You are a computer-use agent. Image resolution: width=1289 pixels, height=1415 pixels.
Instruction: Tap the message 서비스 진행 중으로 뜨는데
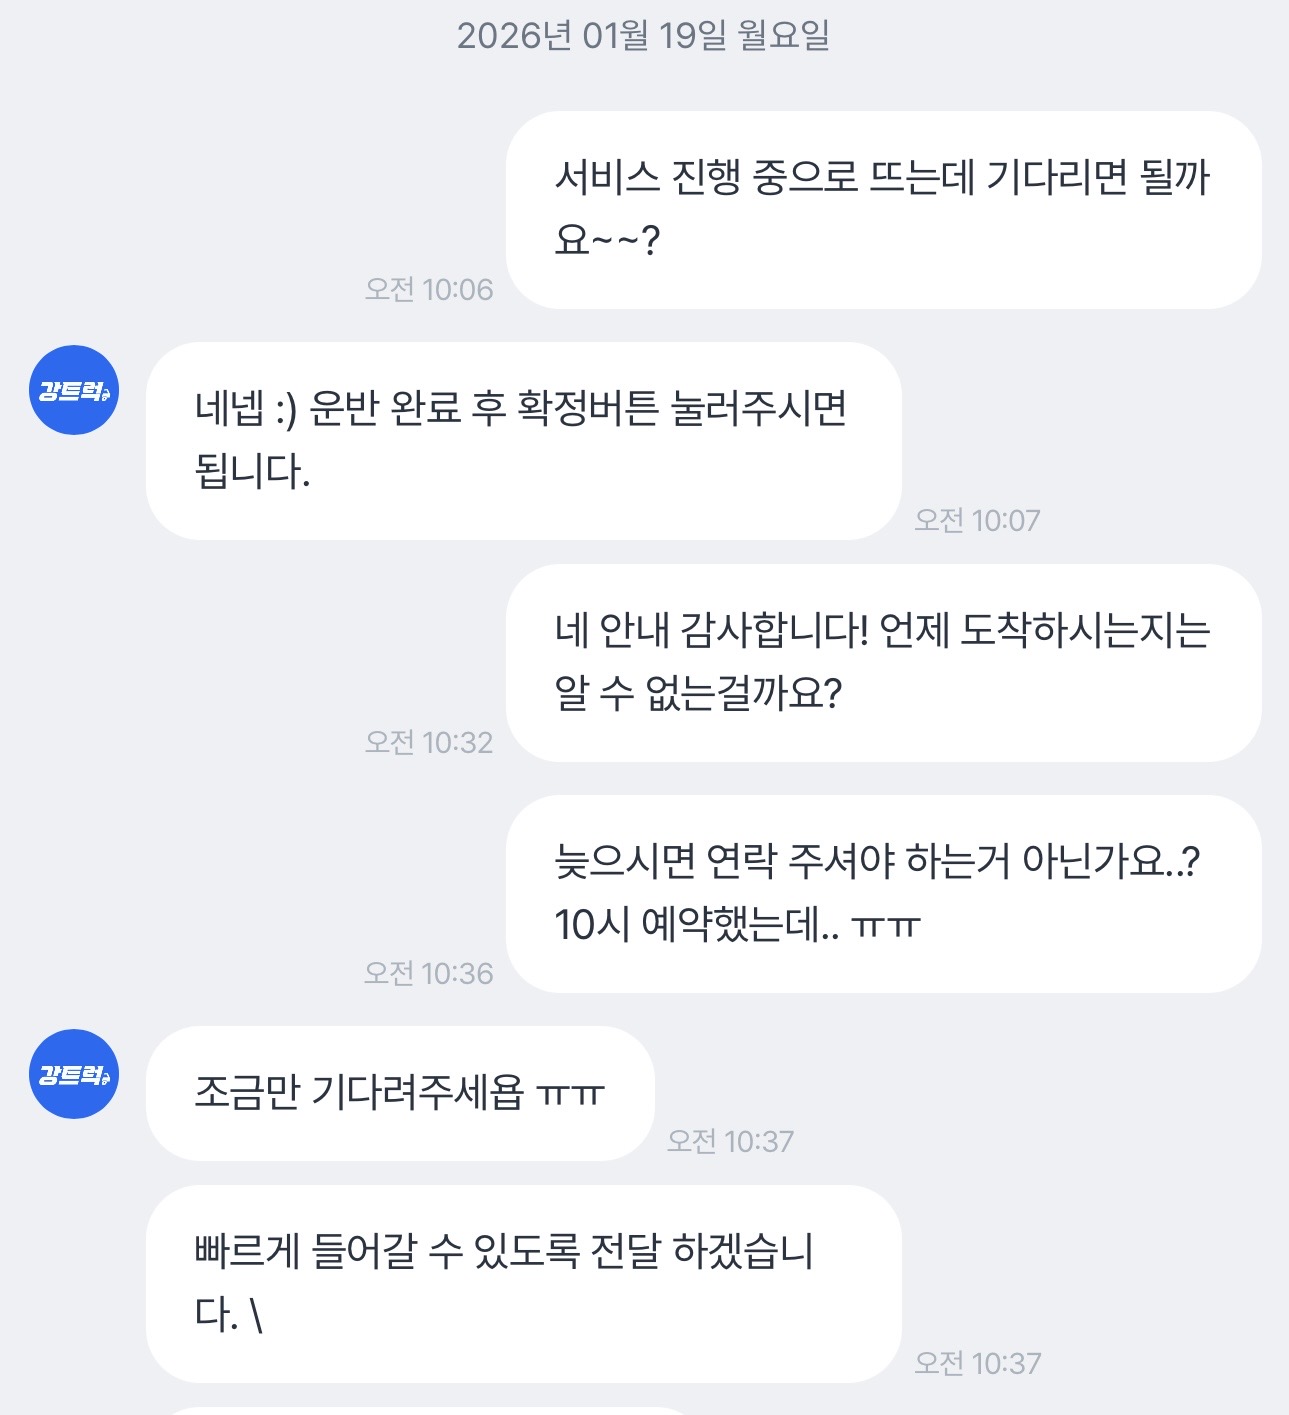click(x=883, y=210)
